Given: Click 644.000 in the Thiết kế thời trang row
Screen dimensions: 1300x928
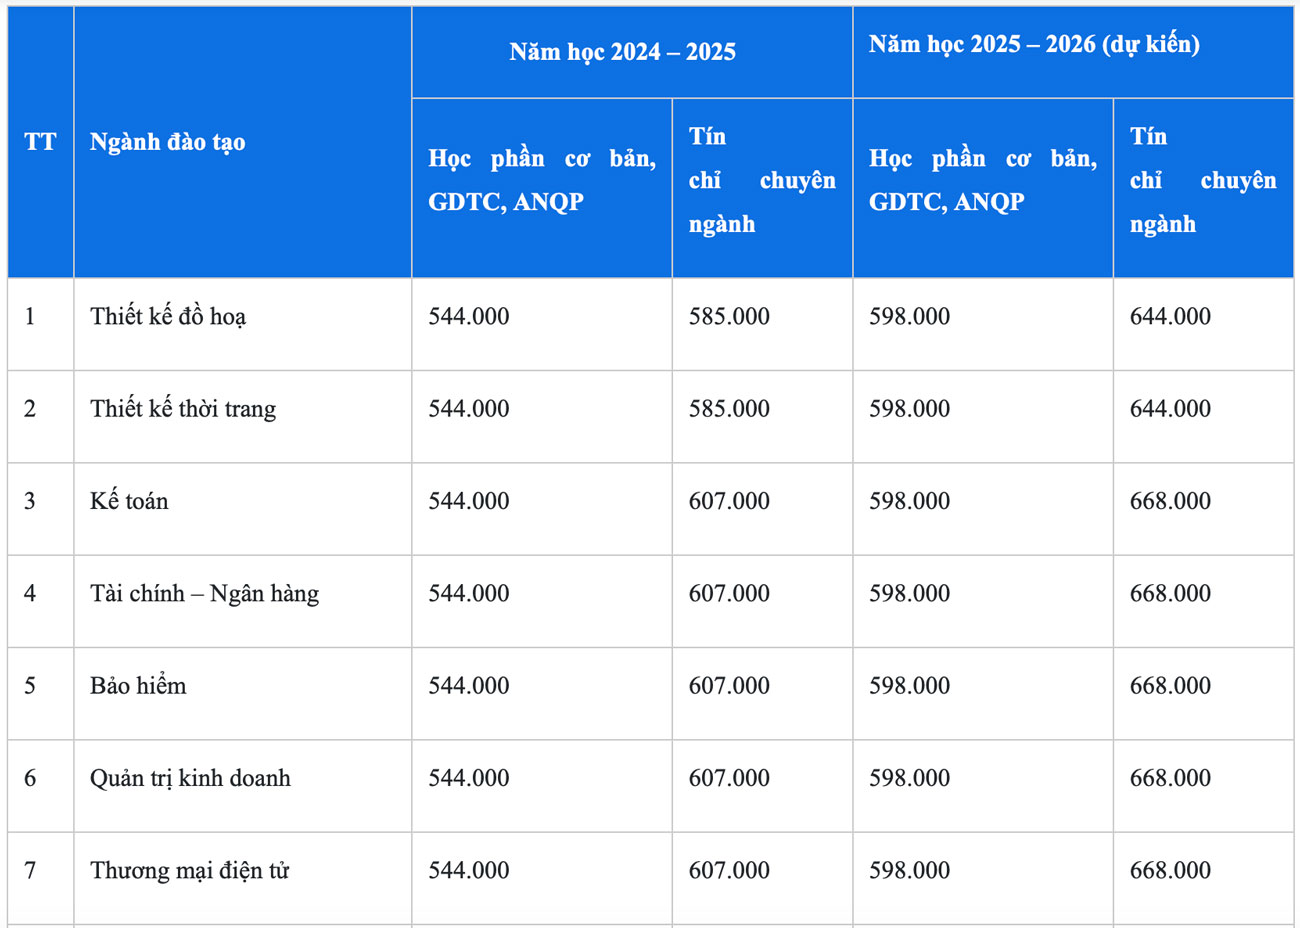Looking at the screenshot, I should coord(1170,409).
